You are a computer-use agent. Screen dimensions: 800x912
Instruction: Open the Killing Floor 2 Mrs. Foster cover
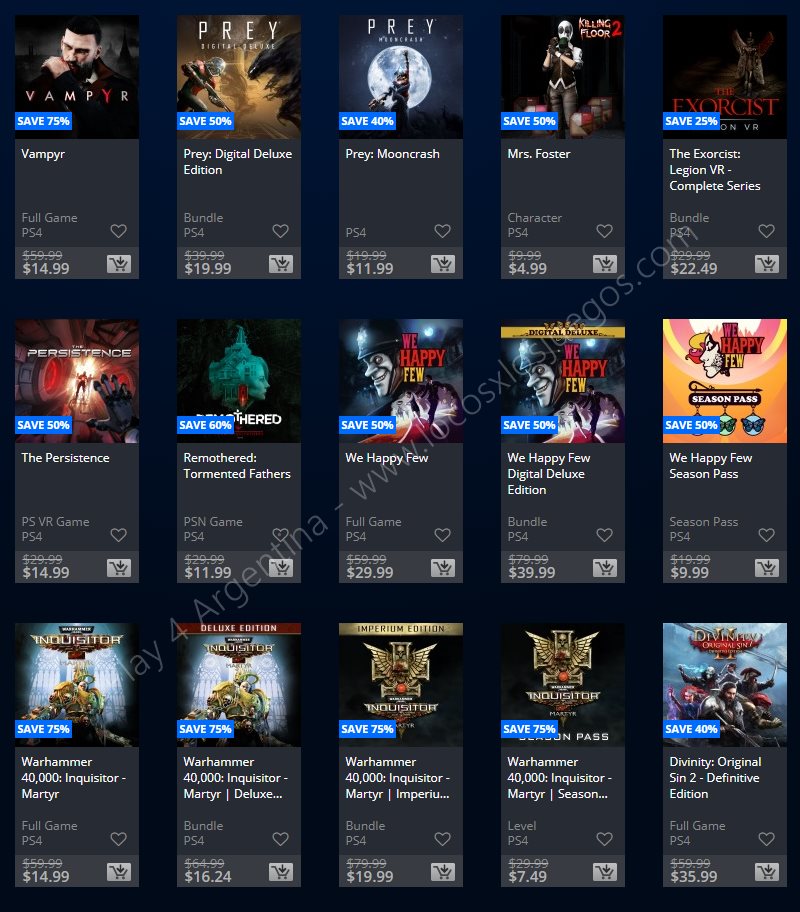pos(563,77)
